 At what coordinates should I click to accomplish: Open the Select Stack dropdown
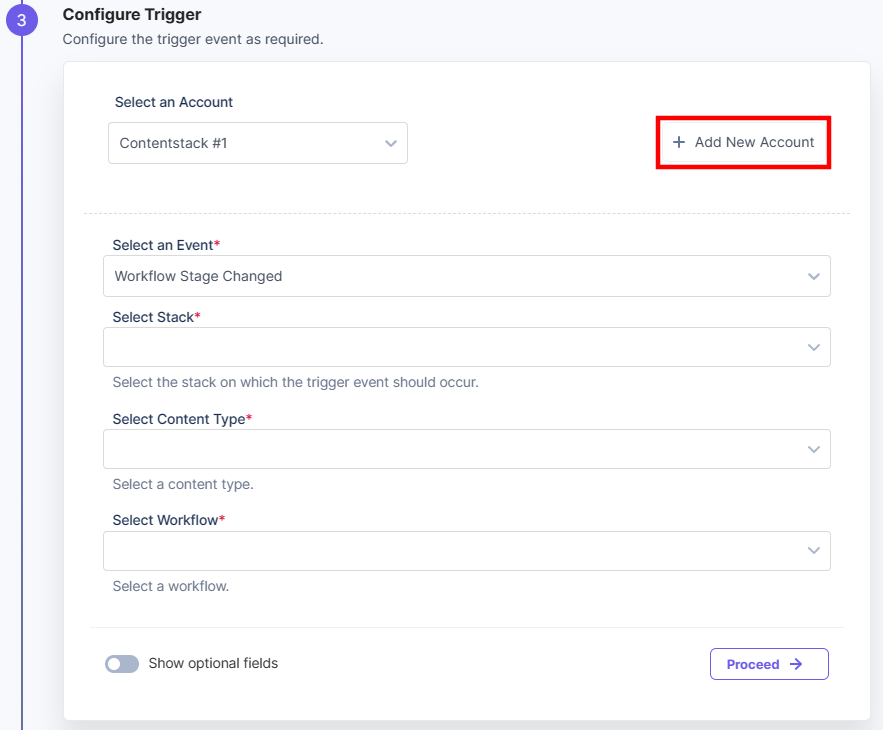point(467,347)
